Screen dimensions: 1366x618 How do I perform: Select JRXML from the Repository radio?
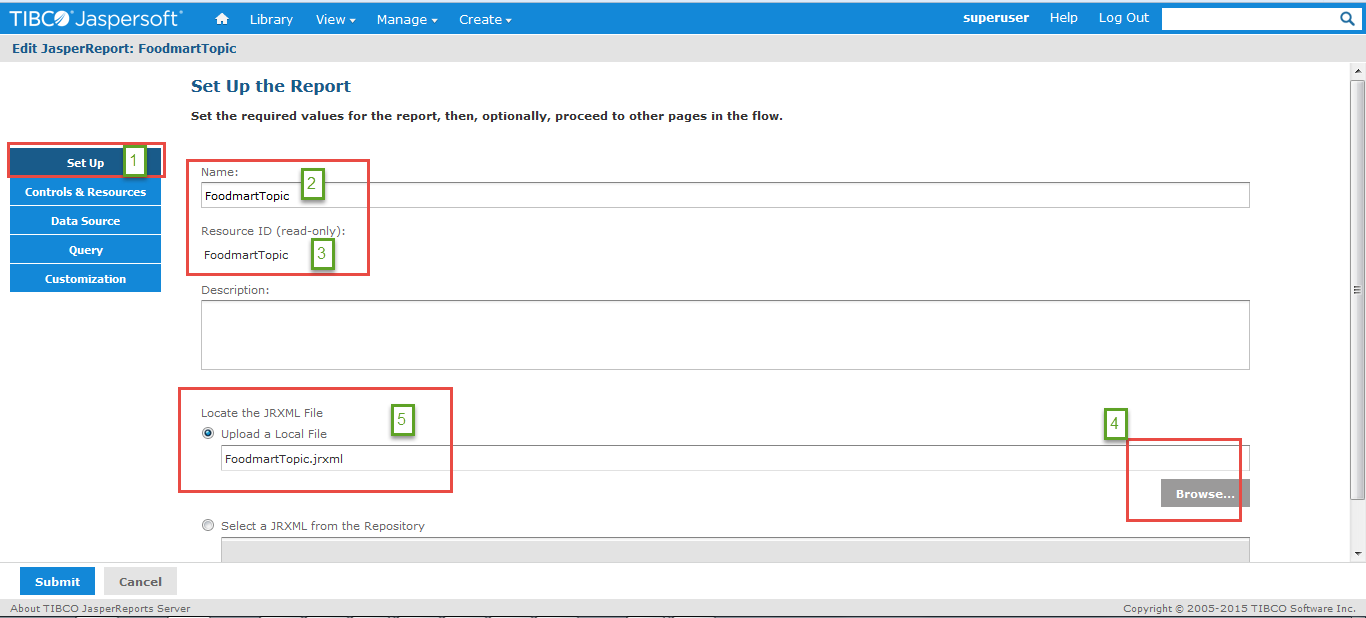208,526
